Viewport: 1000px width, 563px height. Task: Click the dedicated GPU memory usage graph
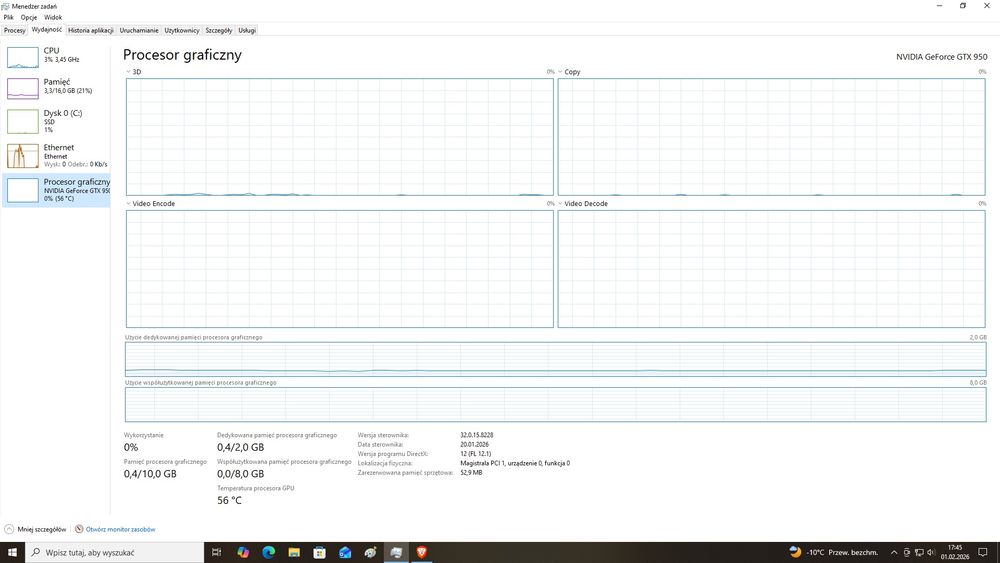pos(555,359)
